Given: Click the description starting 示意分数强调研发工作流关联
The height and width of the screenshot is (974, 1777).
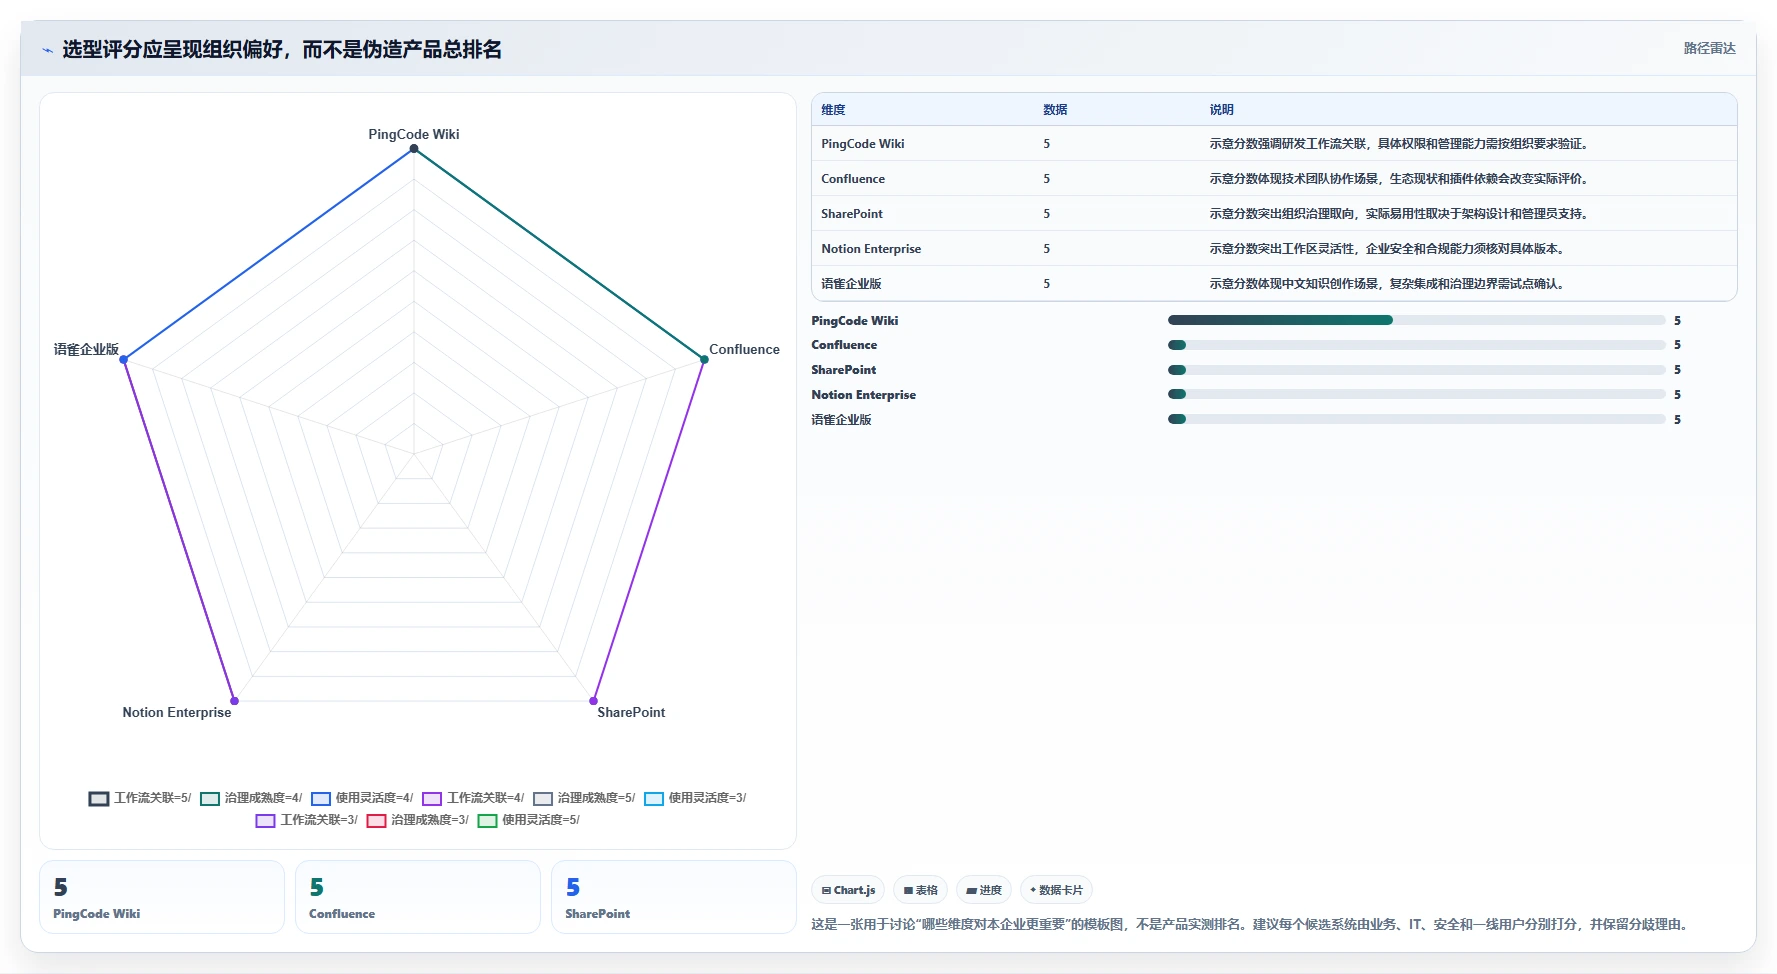Looking at the screenshot, I should tap(1401, 144).
